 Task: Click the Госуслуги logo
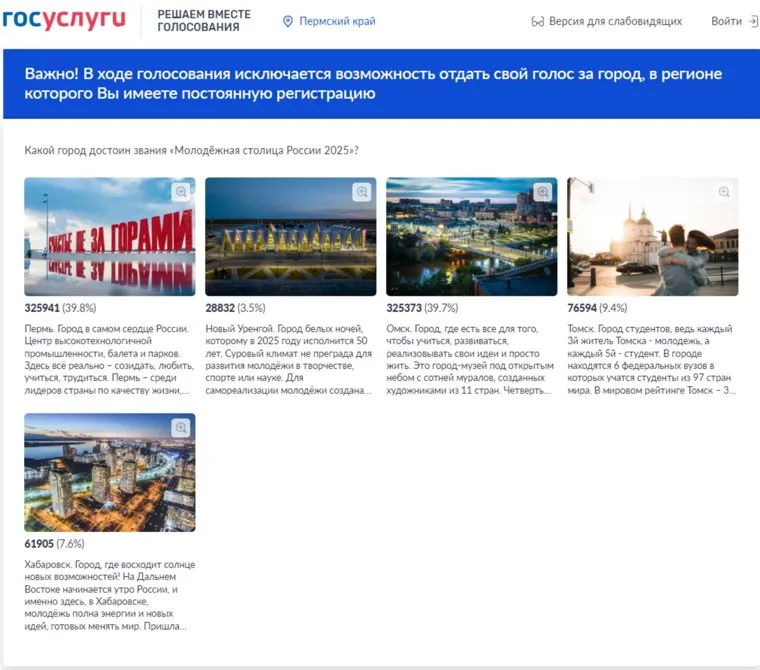click(64, 21)
